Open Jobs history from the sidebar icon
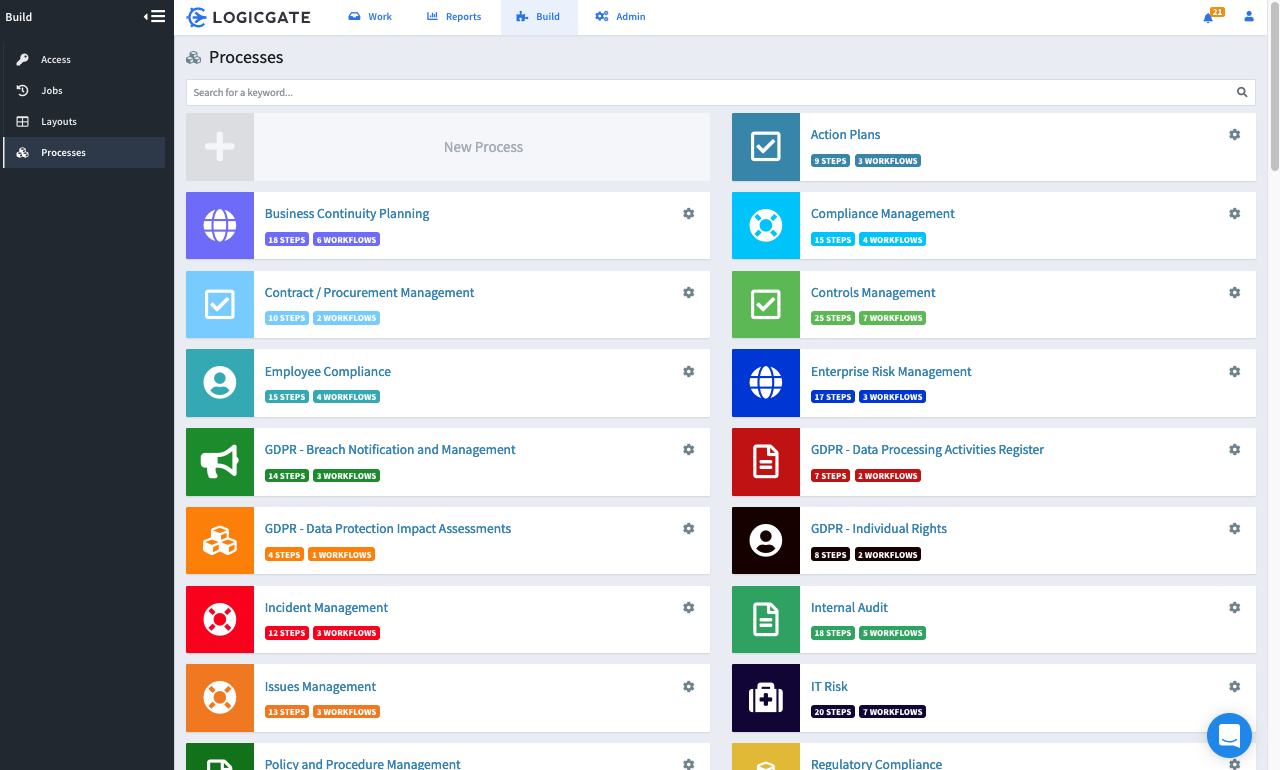Screen dimensions: 1280x770 click(x=22, y=90)
